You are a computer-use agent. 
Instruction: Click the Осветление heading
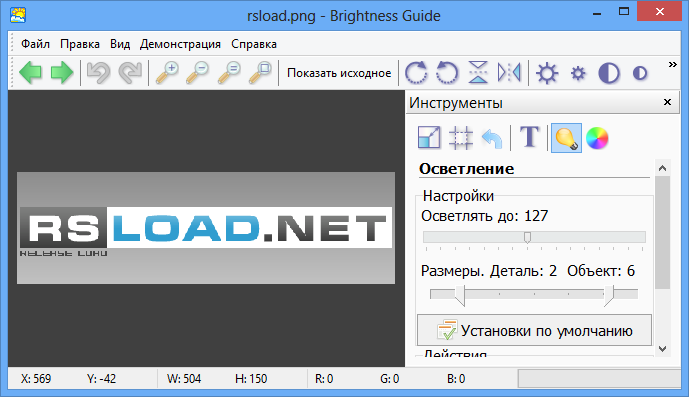click(x=466, y=169)
